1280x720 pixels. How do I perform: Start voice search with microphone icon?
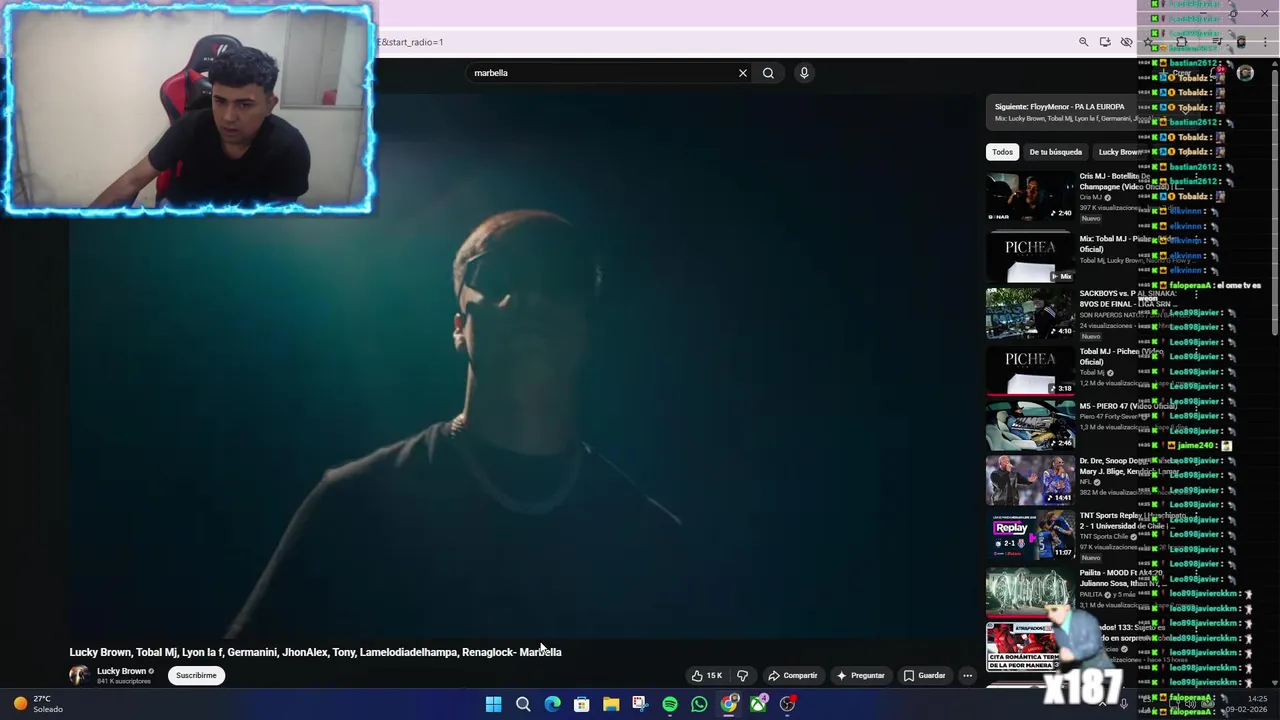[804, 73]
